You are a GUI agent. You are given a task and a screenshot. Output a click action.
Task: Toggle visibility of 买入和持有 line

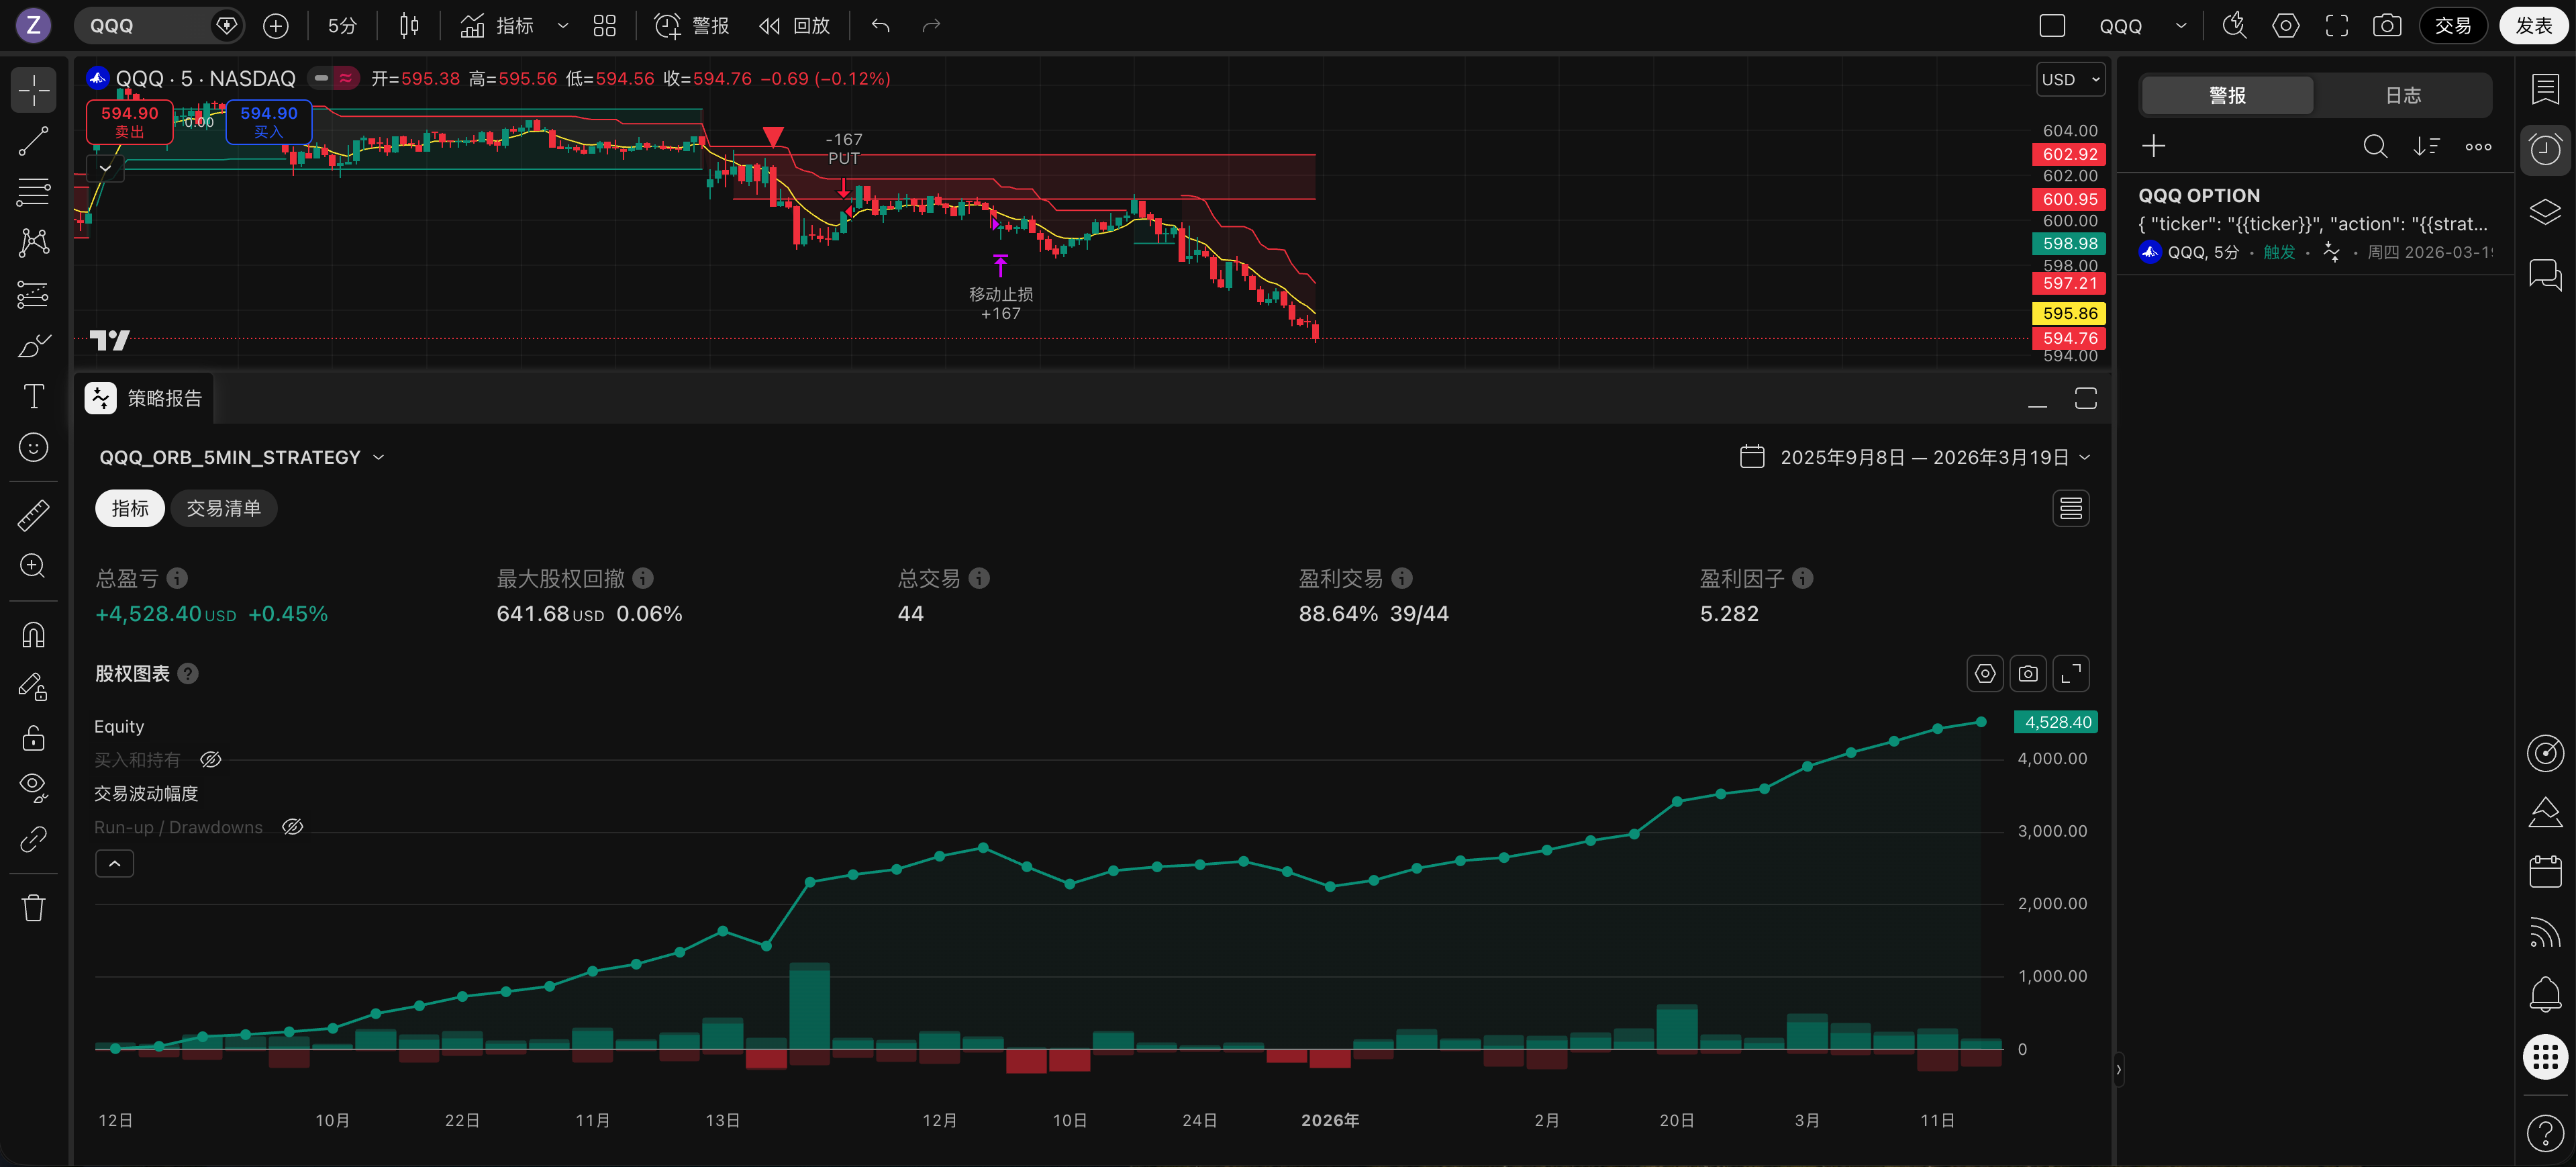click(x=210, y=760)
